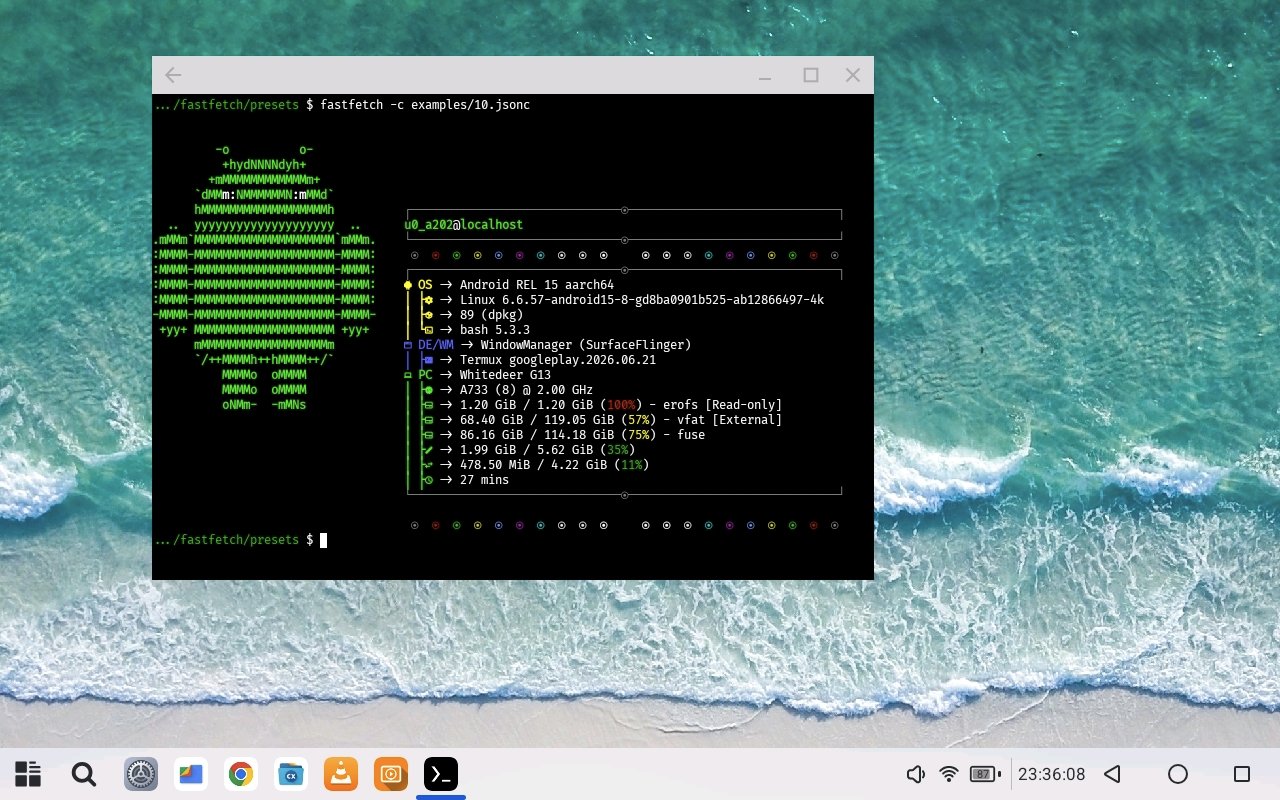Click the erofs [Read-only] disk line
The image size is (1280, 800).
click(621, 405)
